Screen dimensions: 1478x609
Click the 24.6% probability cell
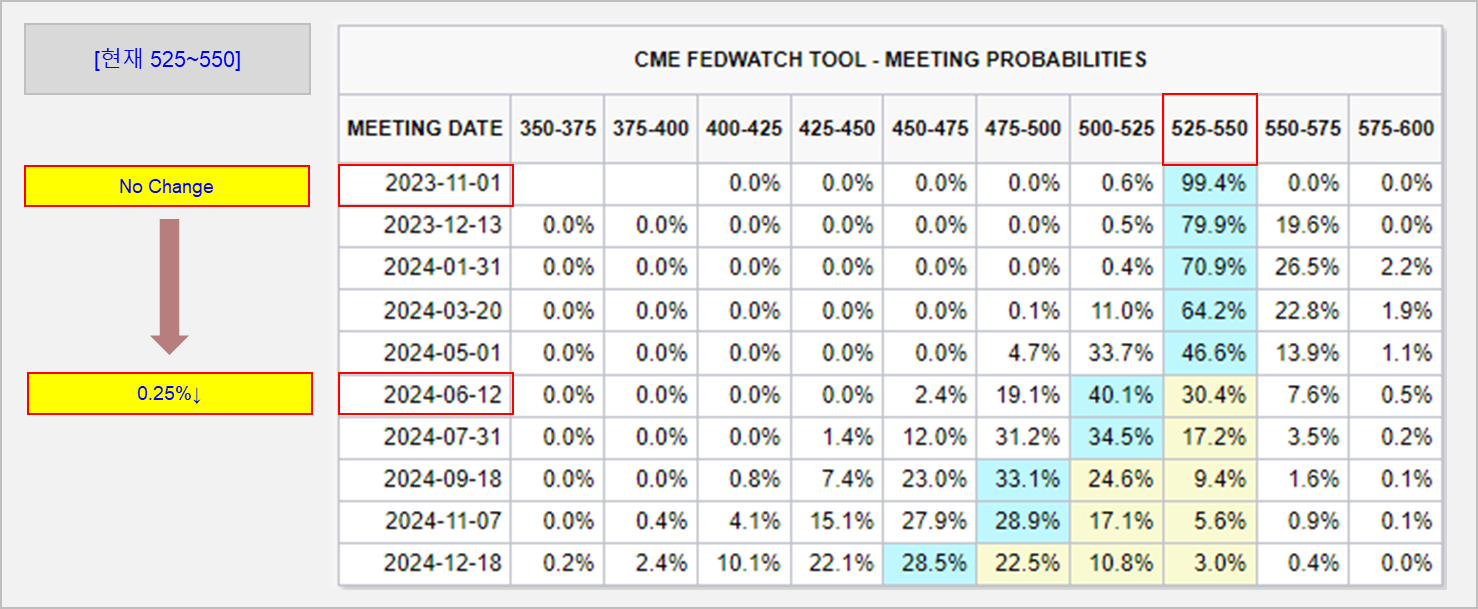pos(1116,479)
